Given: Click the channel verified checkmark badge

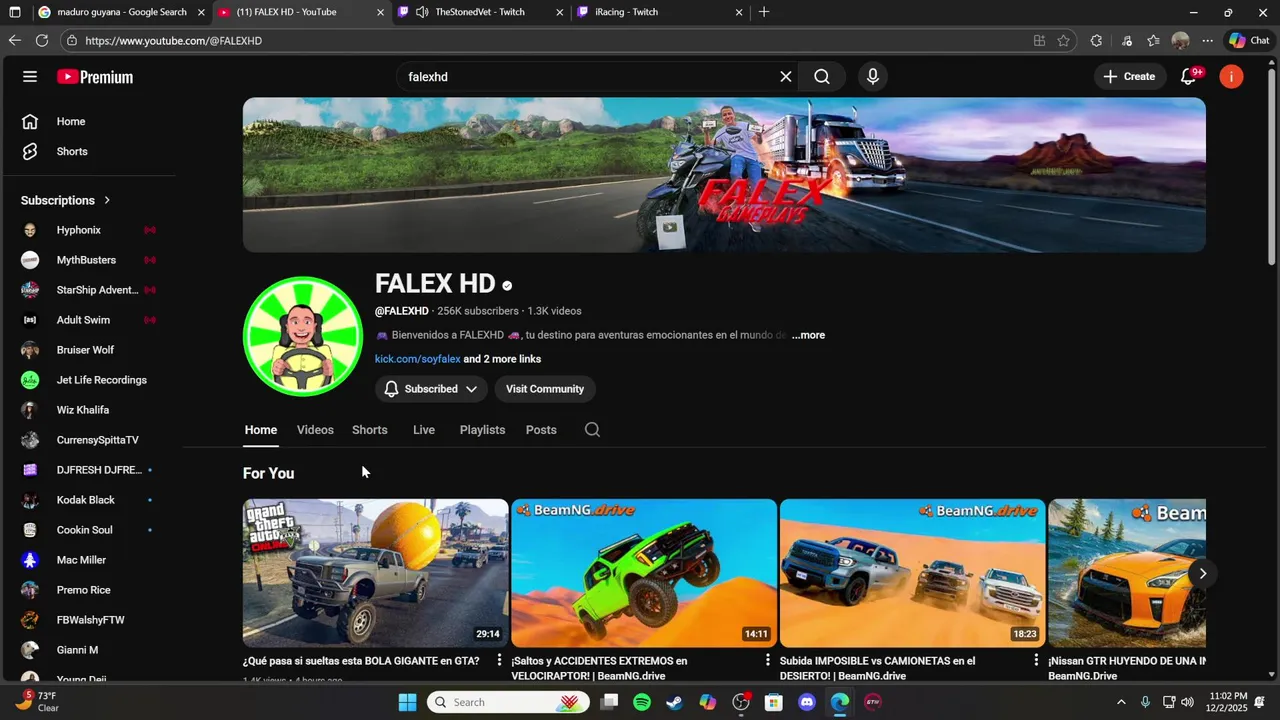Looking at the screenshot, I should click(507, 286).
